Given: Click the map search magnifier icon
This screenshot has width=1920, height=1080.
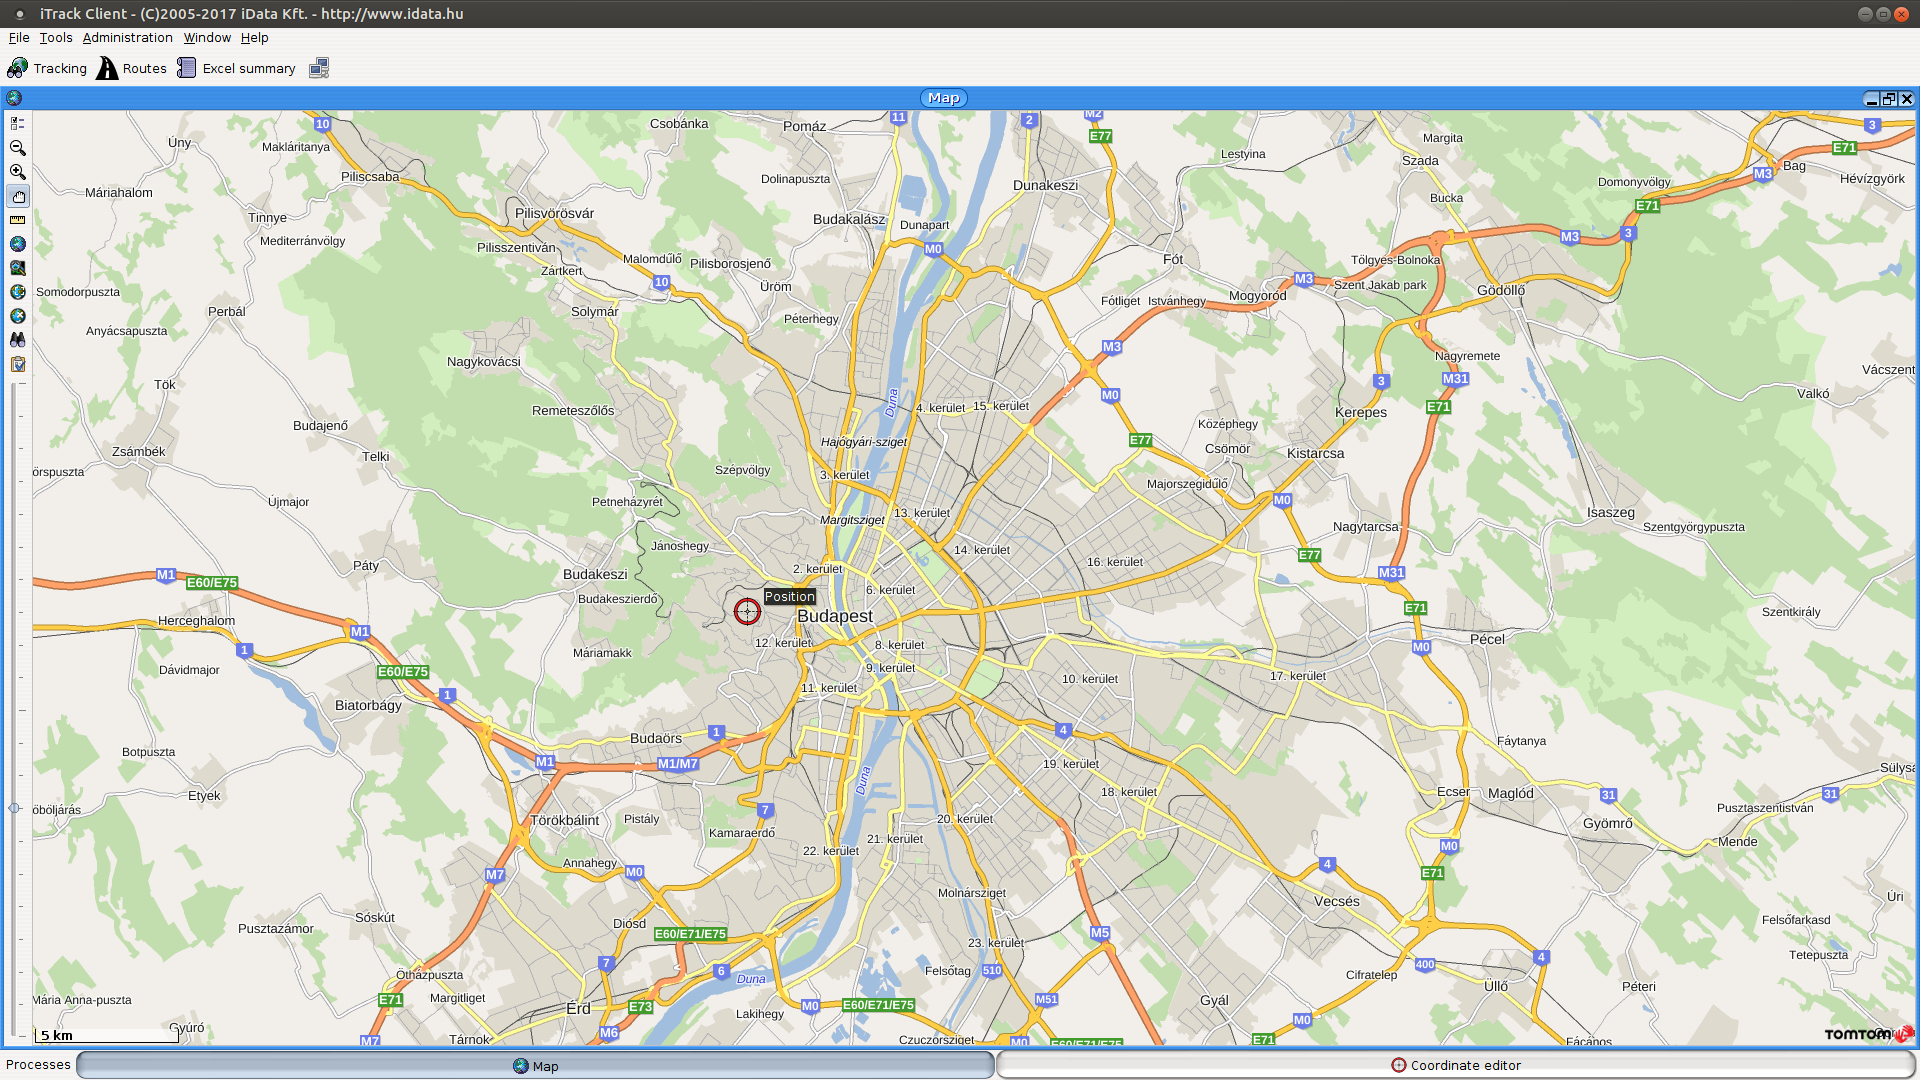Looking at the screenshot, I should pyautogui.click(x=17, y=268).
